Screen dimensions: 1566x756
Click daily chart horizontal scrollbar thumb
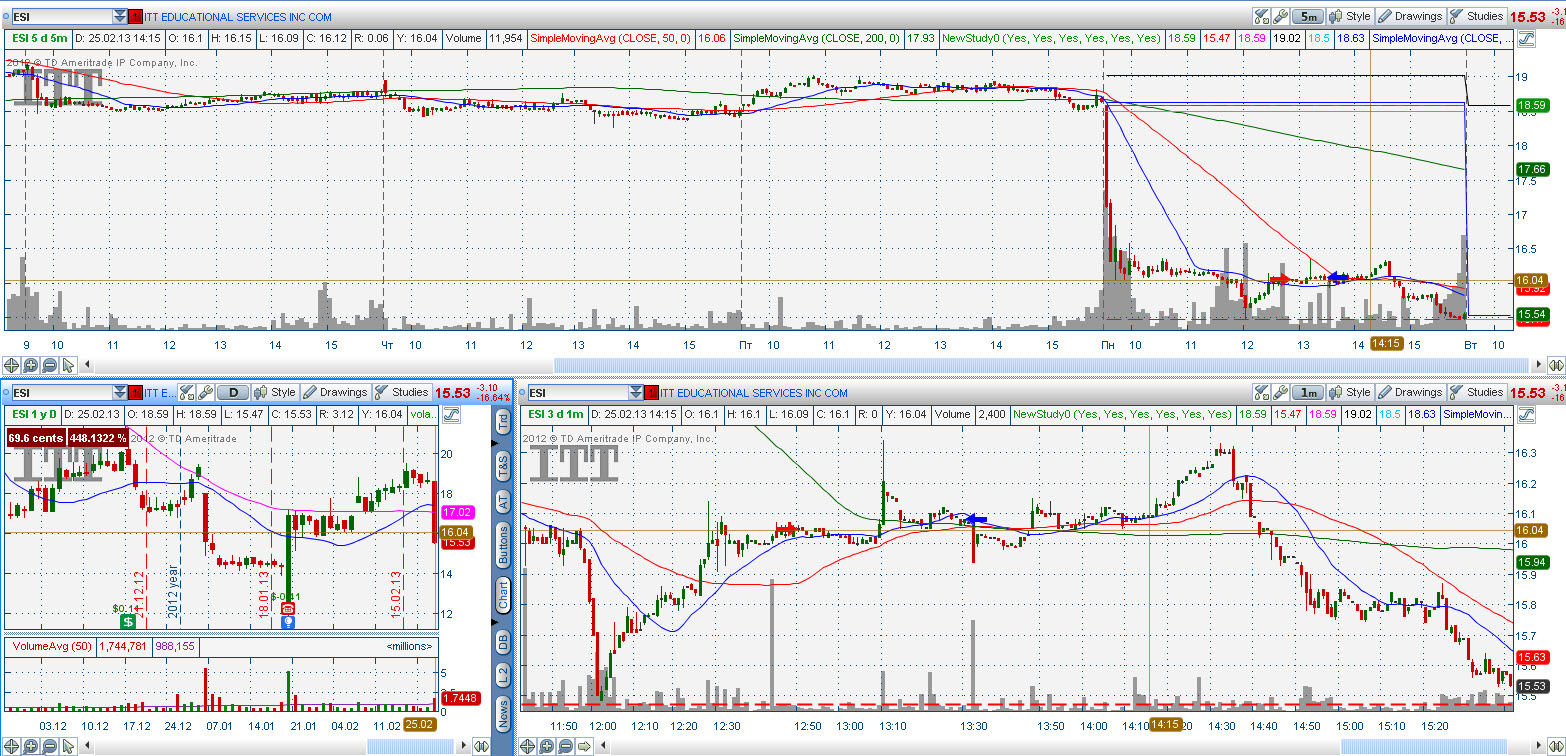pyautogui.click(x=411, y=745)
